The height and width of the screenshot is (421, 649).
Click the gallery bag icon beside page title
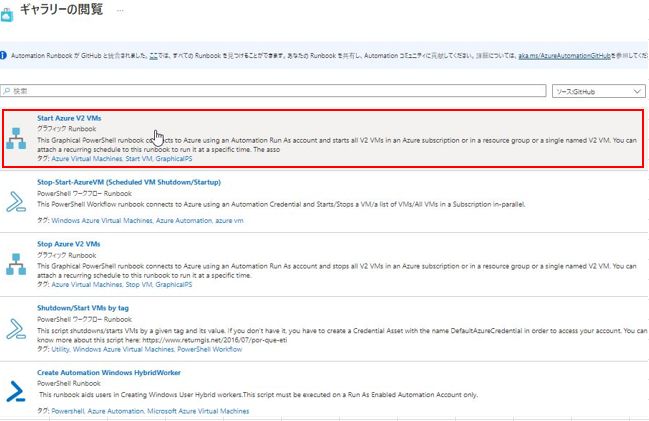(7, 14)
